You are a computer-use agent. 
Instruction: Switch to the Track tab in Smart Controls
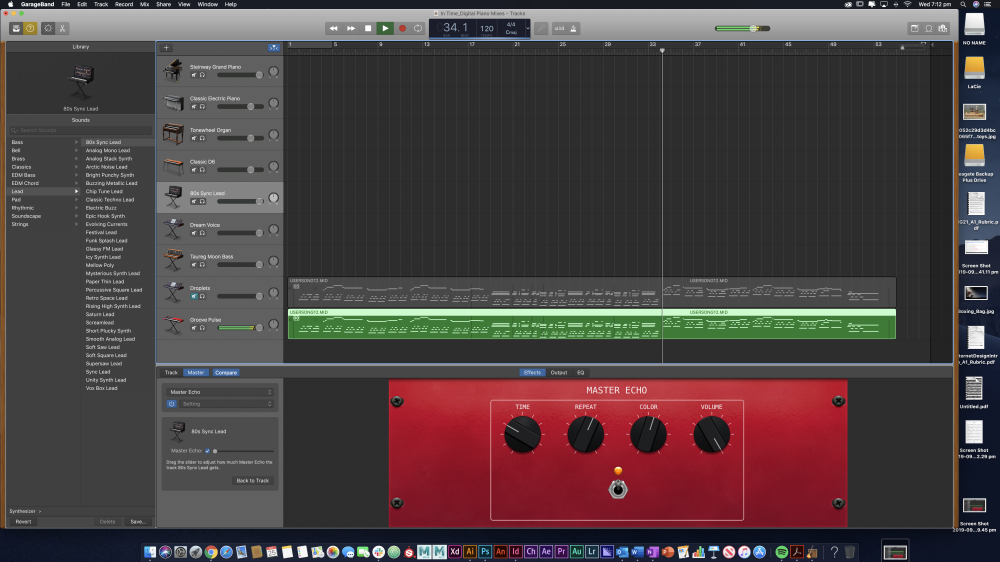click(x=172, y=373)
